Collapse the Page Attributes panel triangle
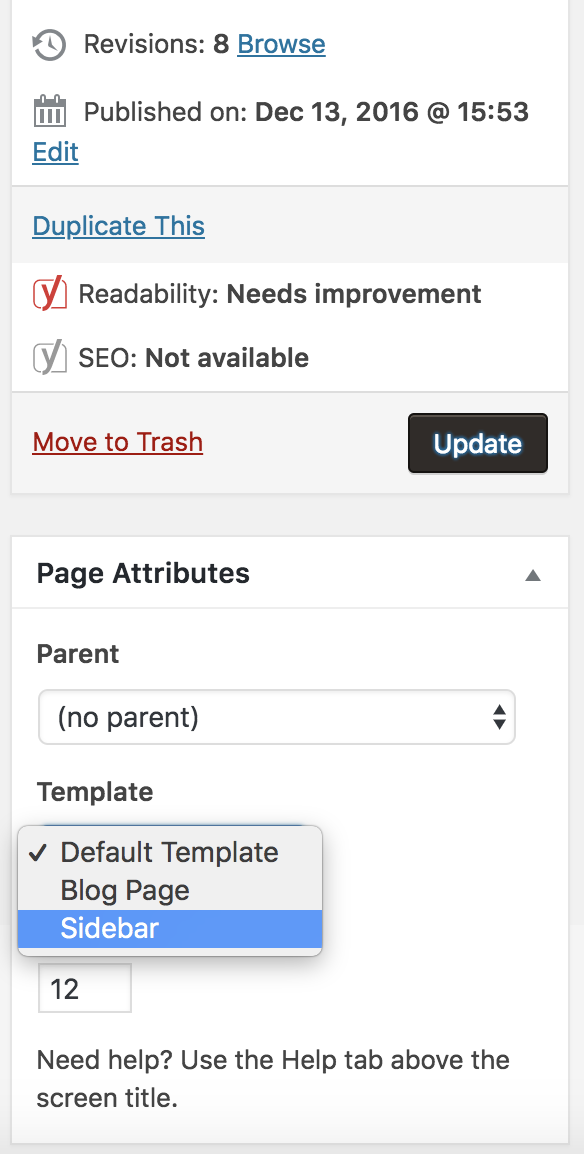584x1154 pixels. pos(533,576)
